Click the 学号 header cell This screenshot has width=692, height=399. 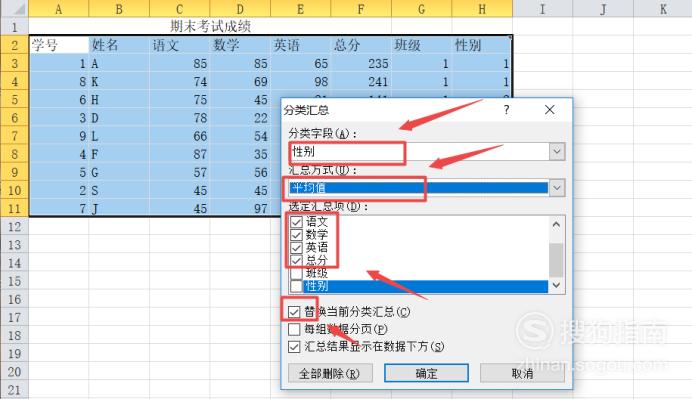tap(59, 45)
